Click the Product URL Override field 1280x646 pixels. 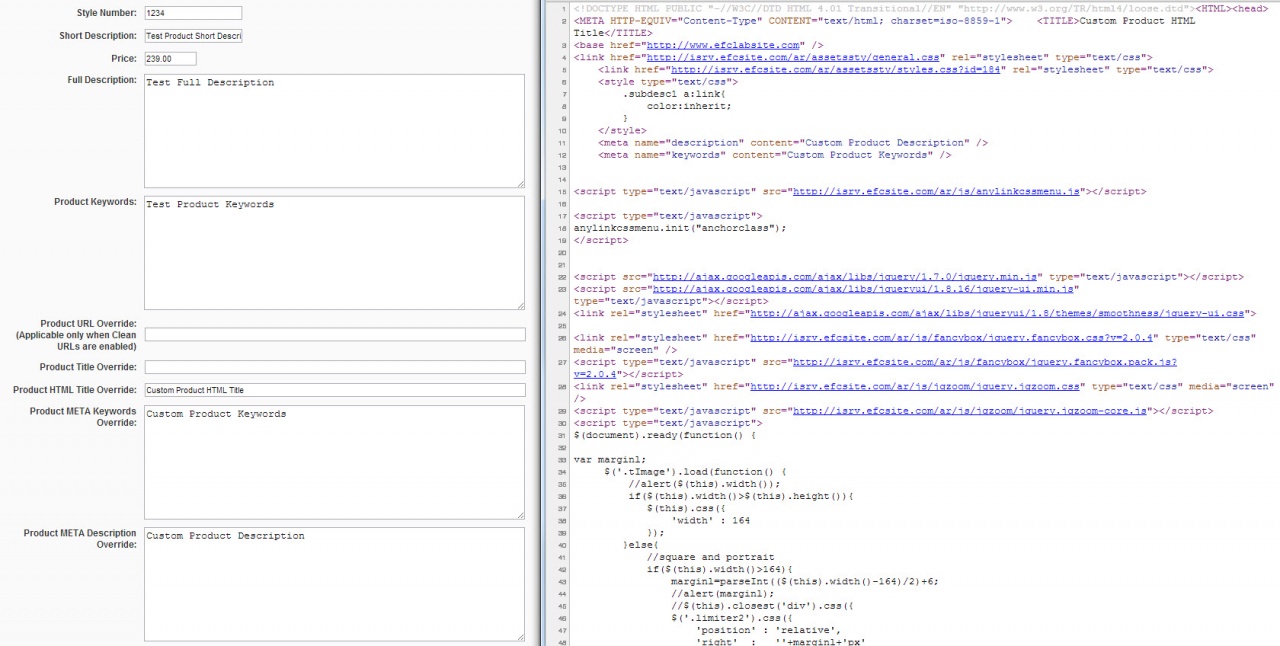coord(335,335)
